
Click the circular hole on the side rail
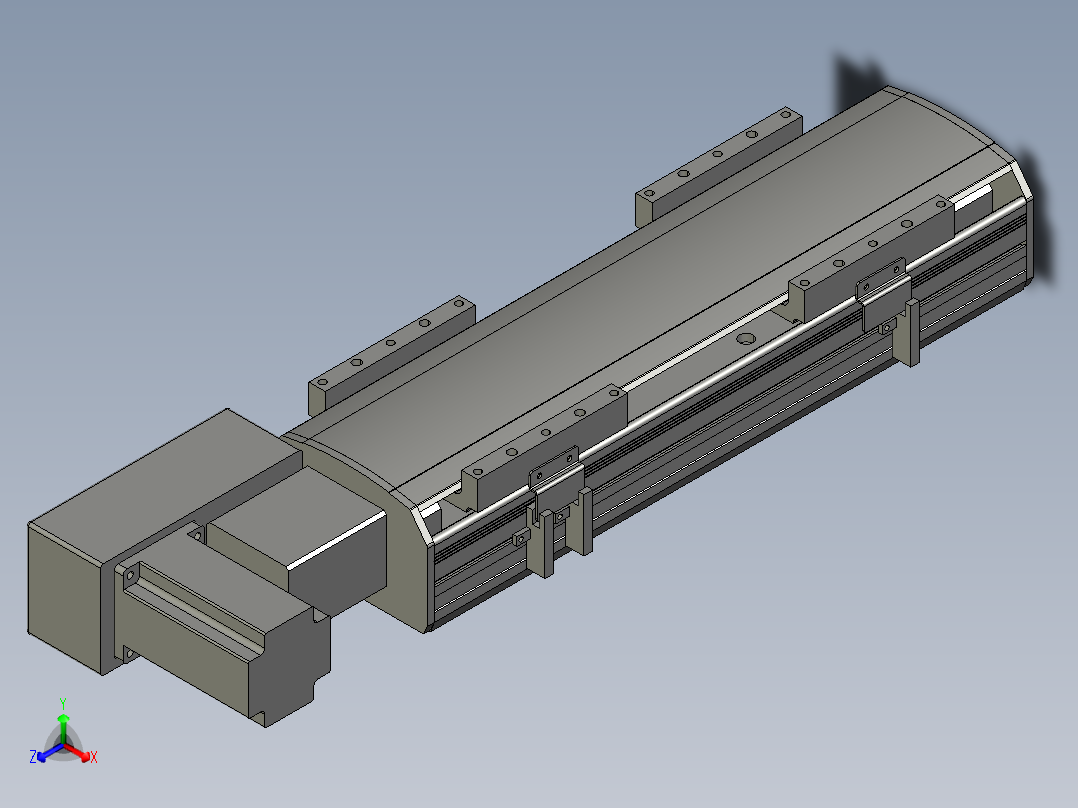746,338
